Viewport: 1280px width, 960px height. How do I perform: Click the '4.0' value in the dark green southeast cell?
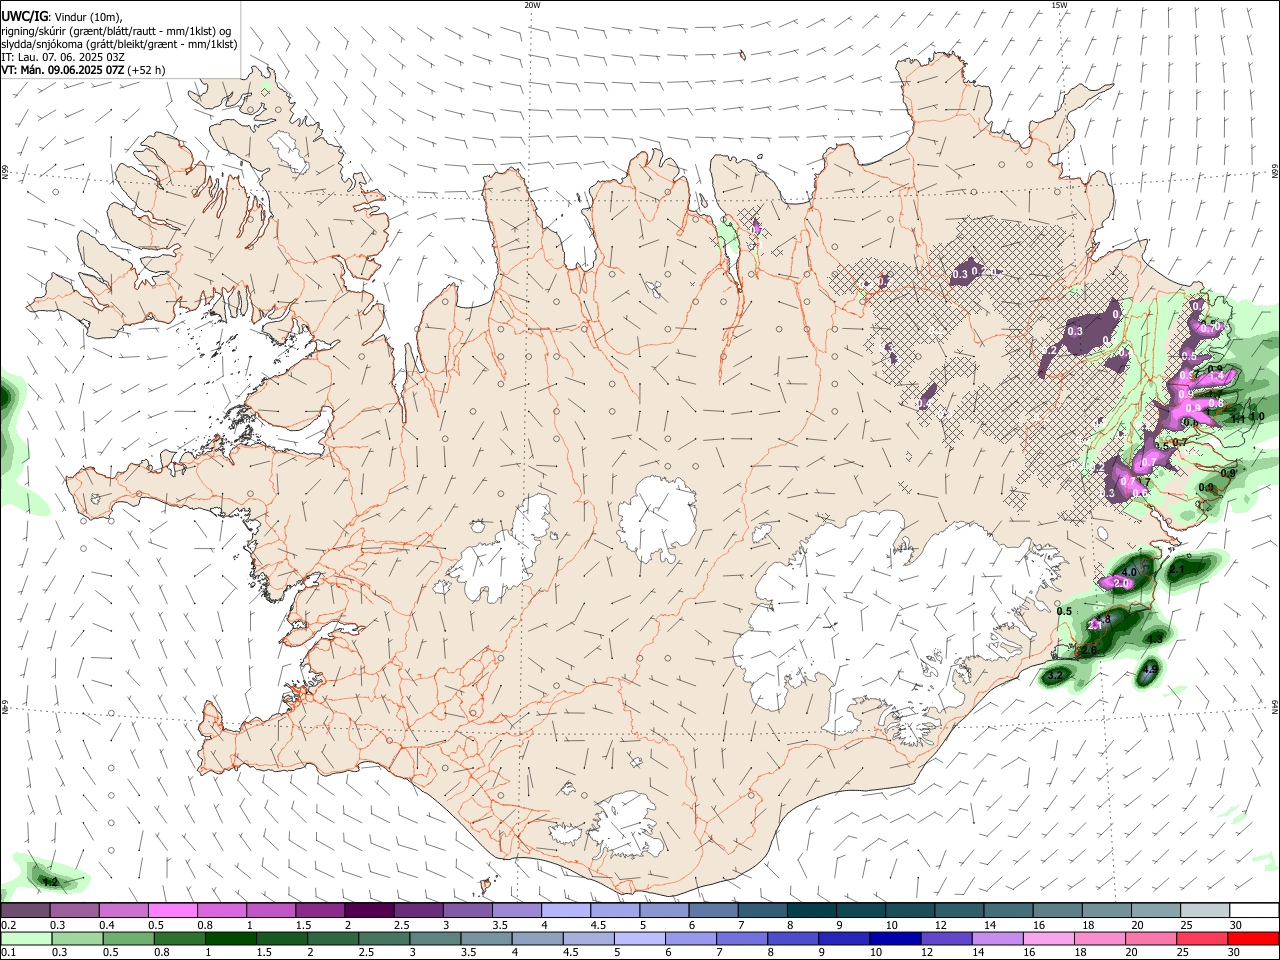click(1131, 571)
